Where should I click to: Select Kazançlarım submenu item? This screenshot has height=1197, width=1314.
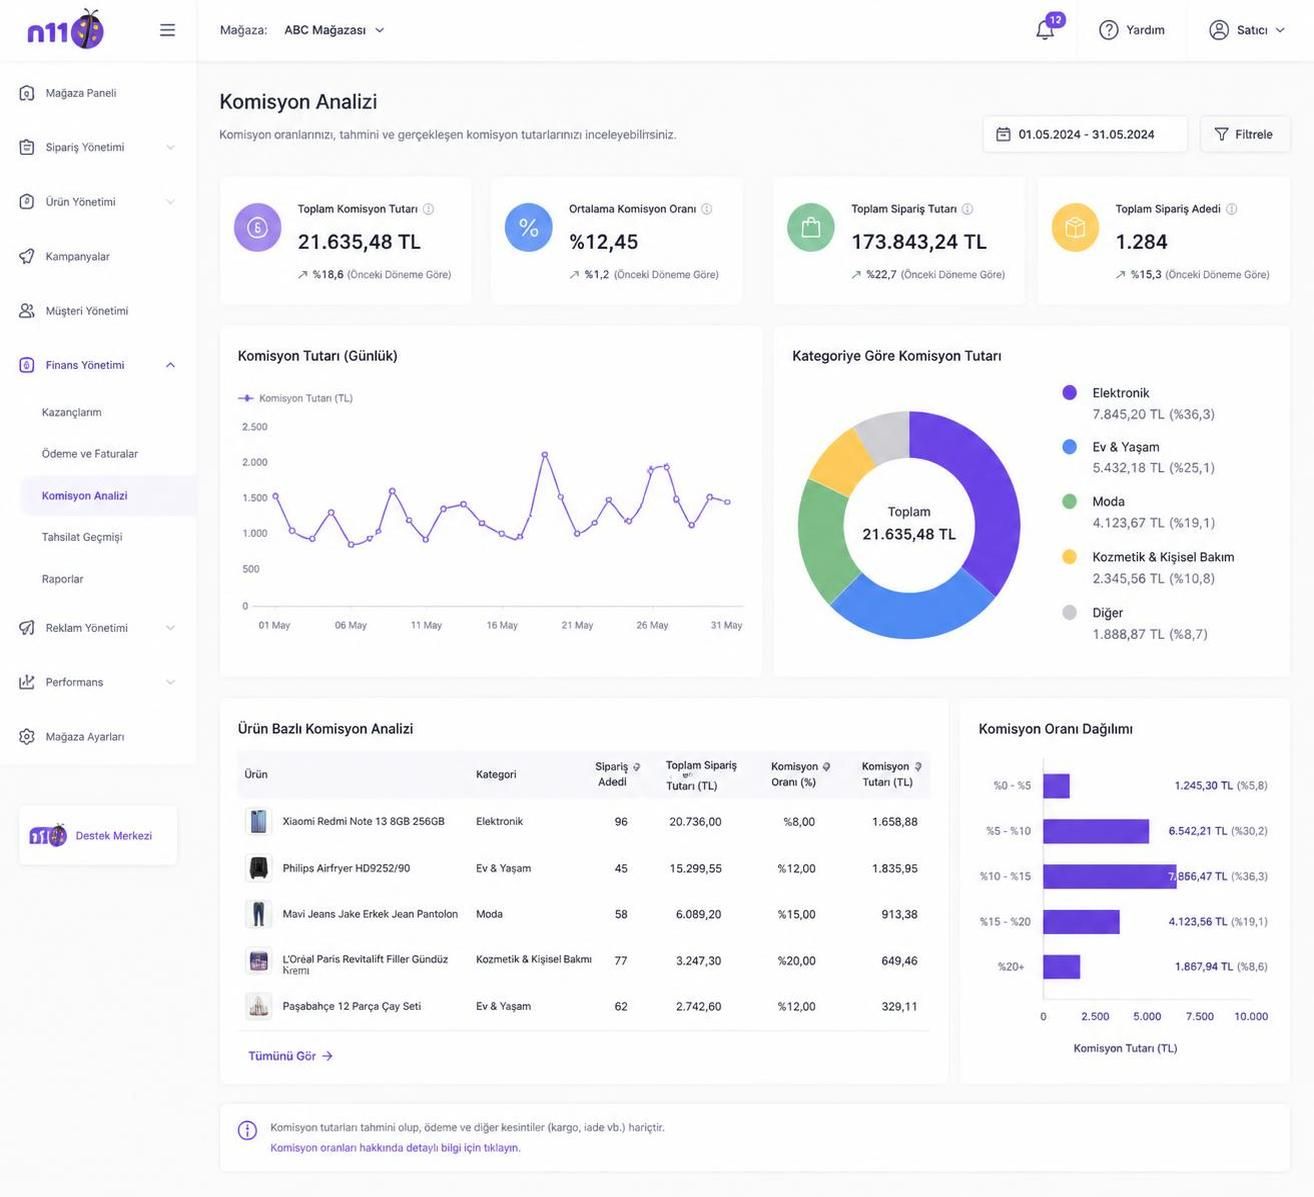pyautogui.click(x=72, y=412)
